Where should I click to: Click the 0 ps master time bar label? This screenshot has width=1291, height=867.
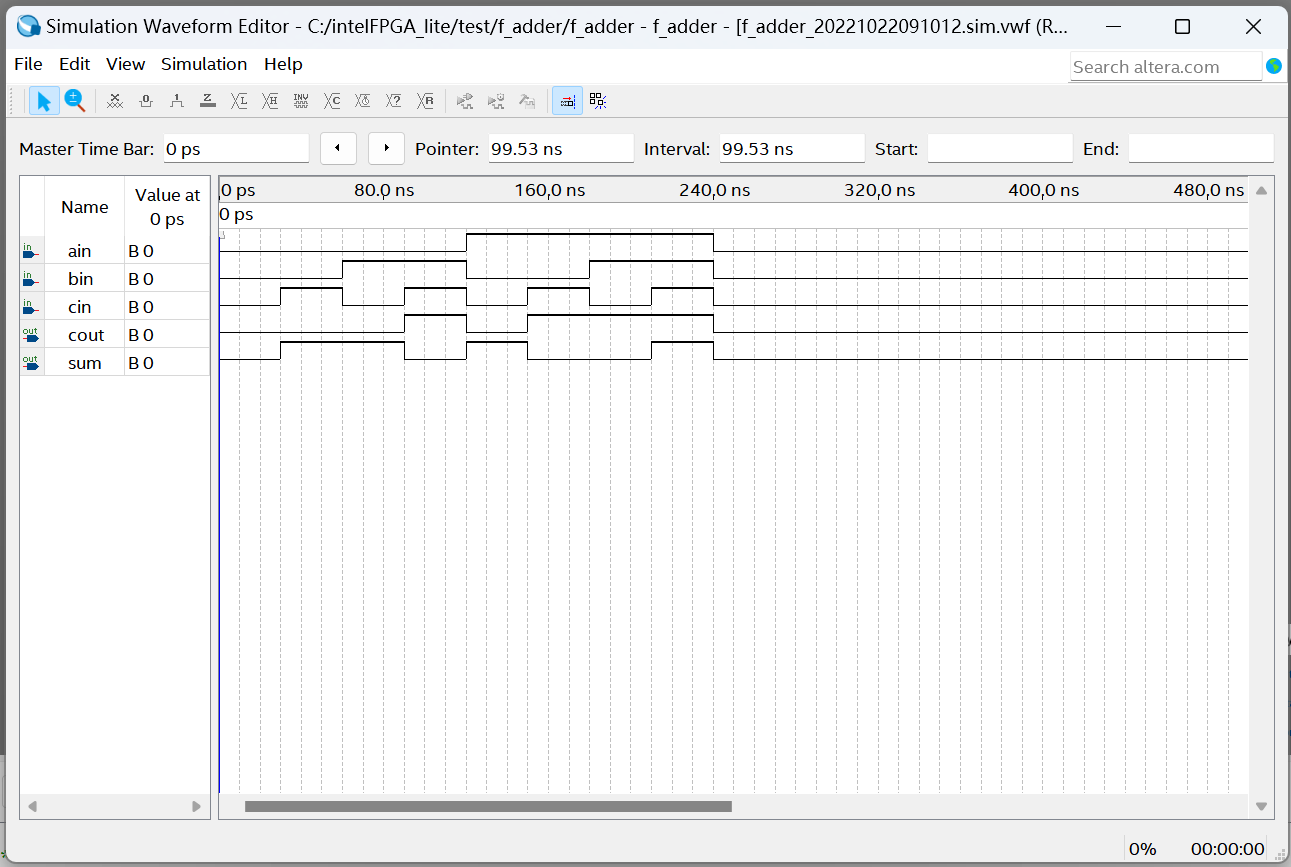click(237, 214)
